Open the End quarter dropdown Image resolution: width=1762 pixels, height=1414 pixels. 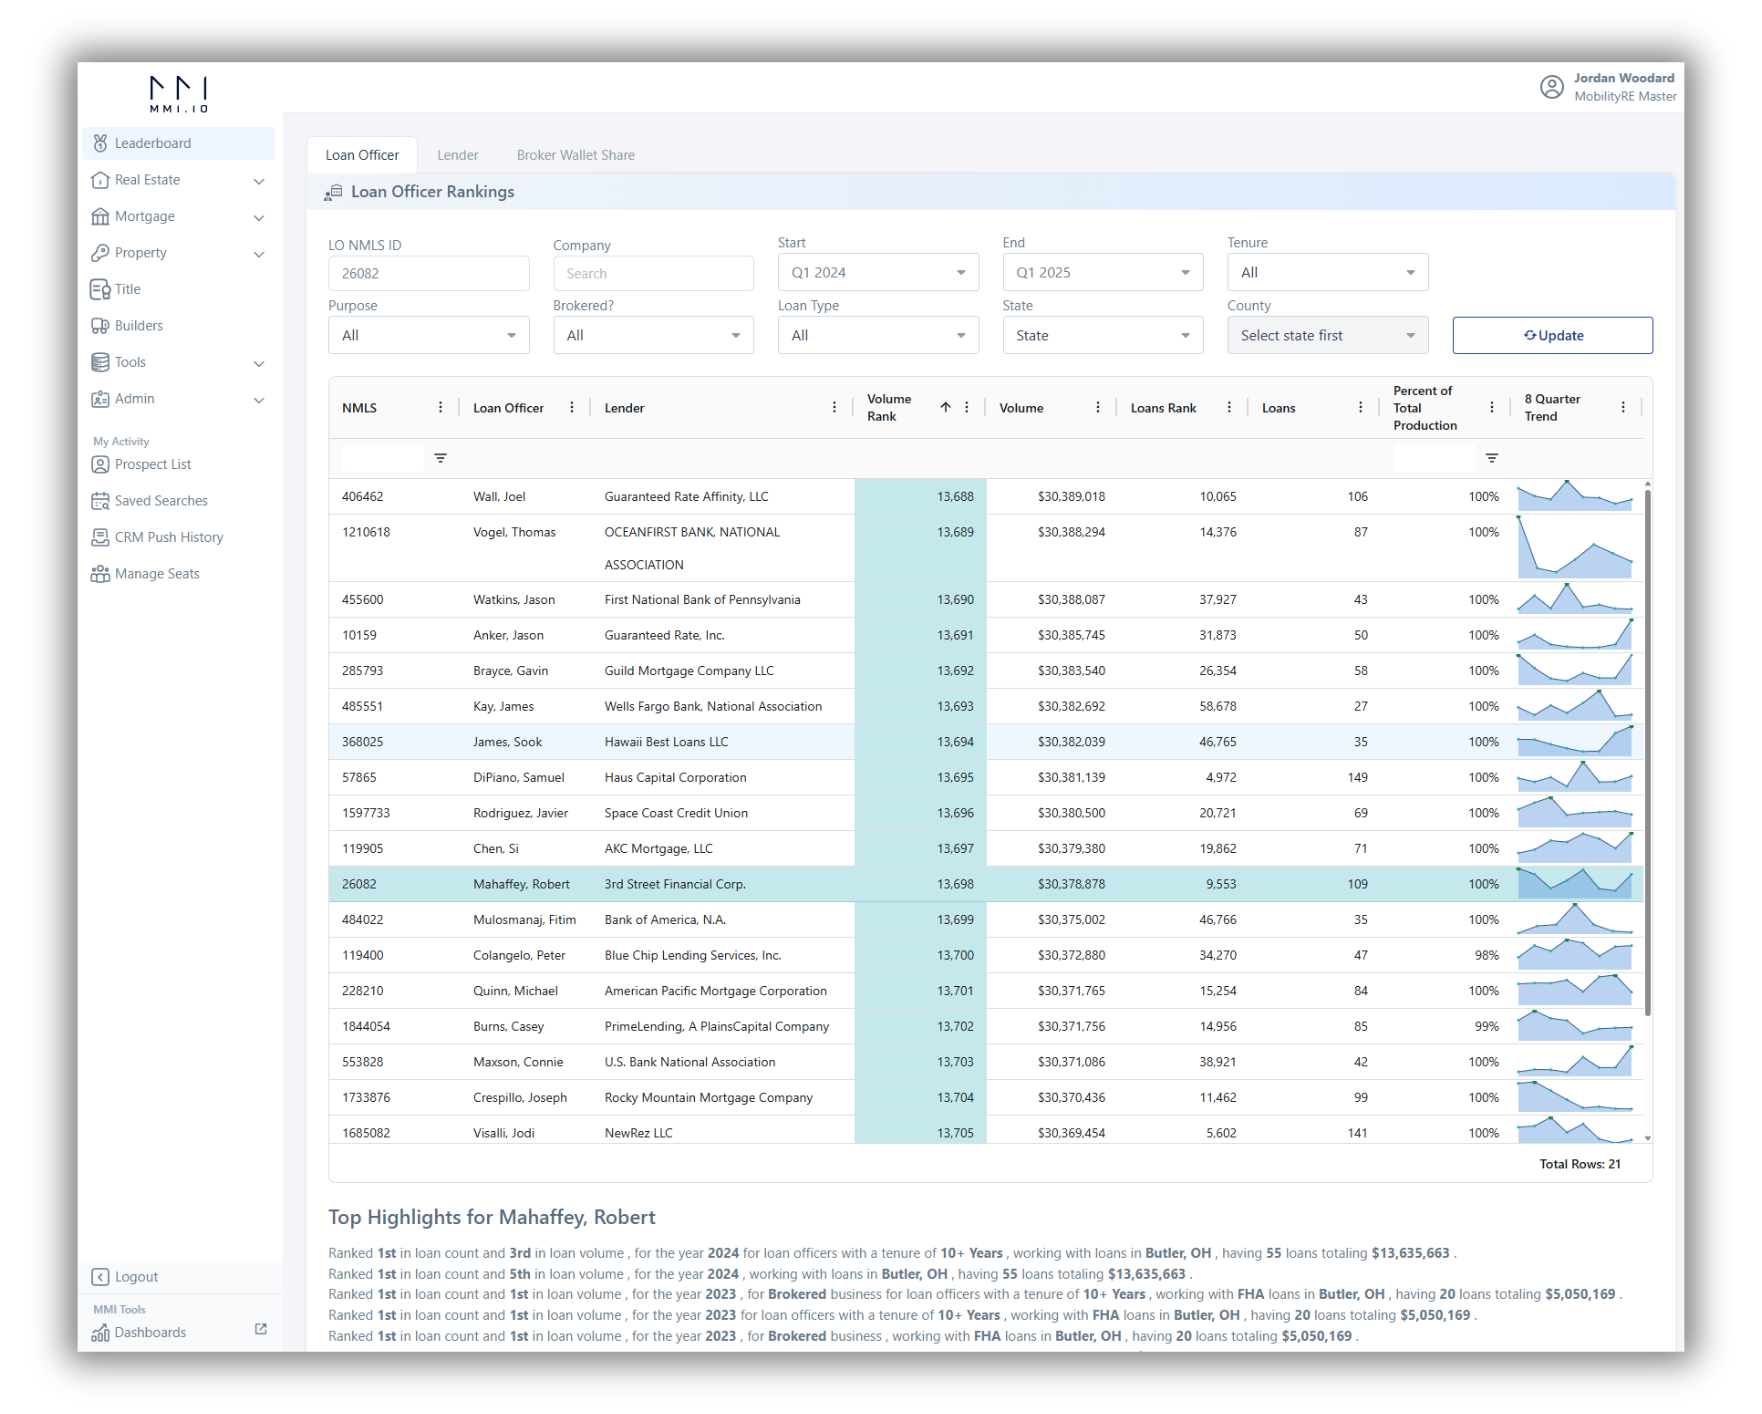click(x=1103, y=272)
